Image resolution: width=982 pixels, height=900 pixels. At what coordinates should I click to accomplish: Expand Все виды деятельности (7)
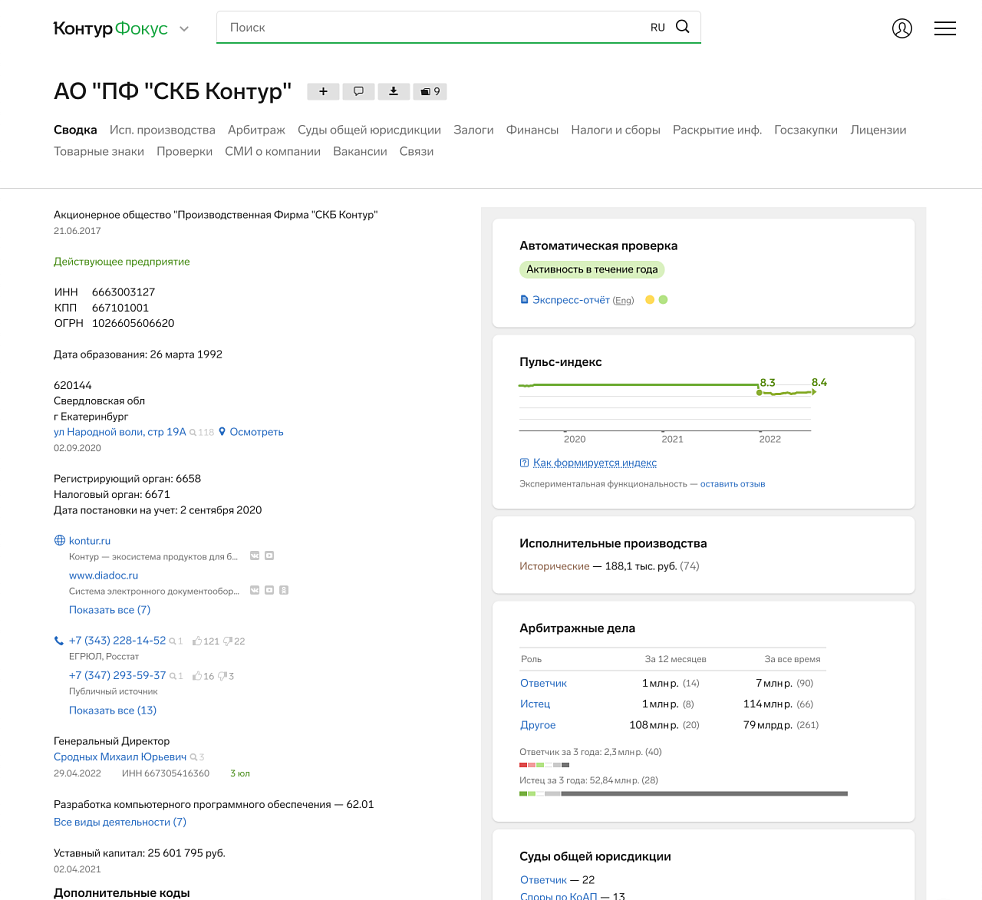click(x=120, y=822)
